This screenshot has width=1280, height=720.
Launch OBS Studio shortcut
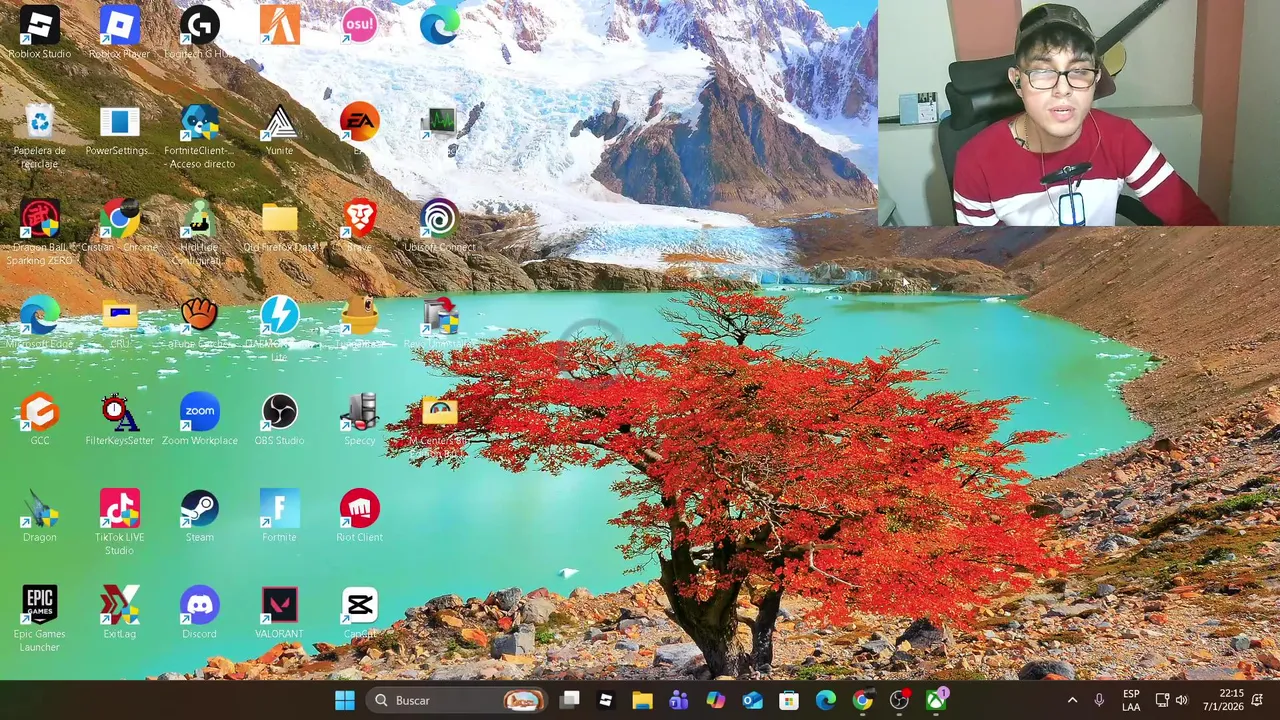[279, 413]
